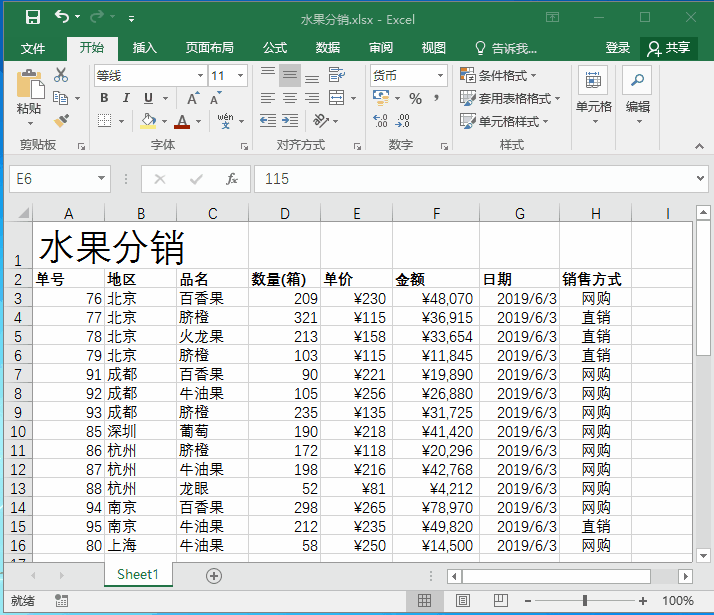Switch to Page Layout view button
The height and width of the screenshot is (615, 714).
[463, 601]
